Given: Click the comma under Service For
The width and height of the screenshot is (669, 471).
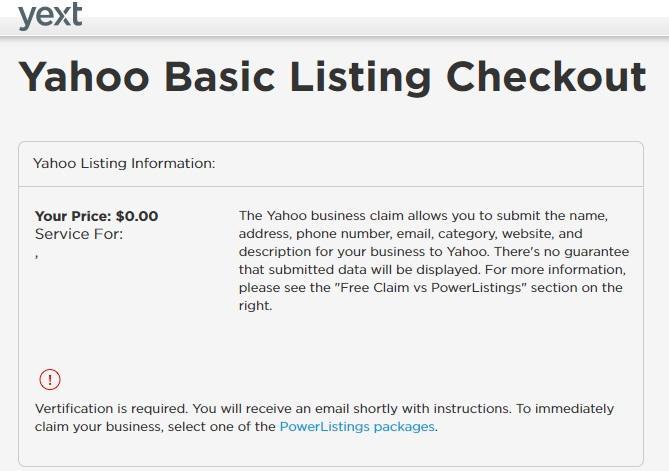Looking at the screenshot, I should coord(37,256).
